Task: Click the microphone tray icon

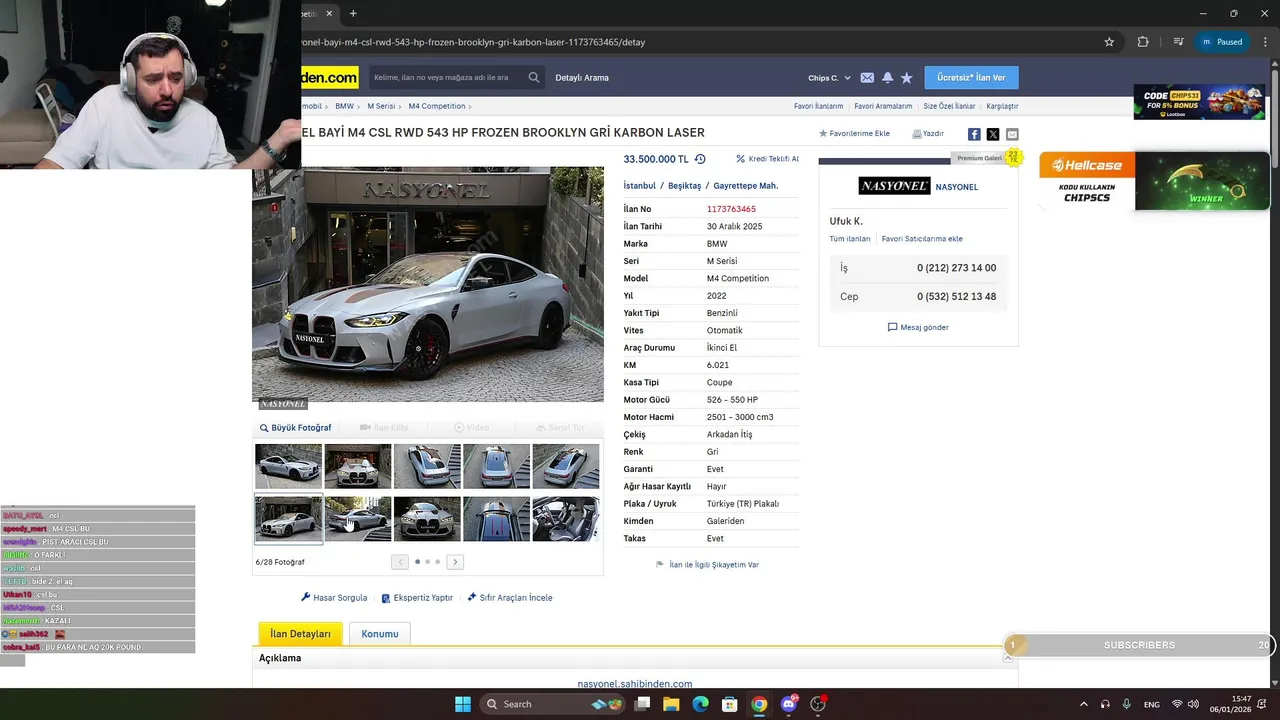Action: click(1127, 704)
